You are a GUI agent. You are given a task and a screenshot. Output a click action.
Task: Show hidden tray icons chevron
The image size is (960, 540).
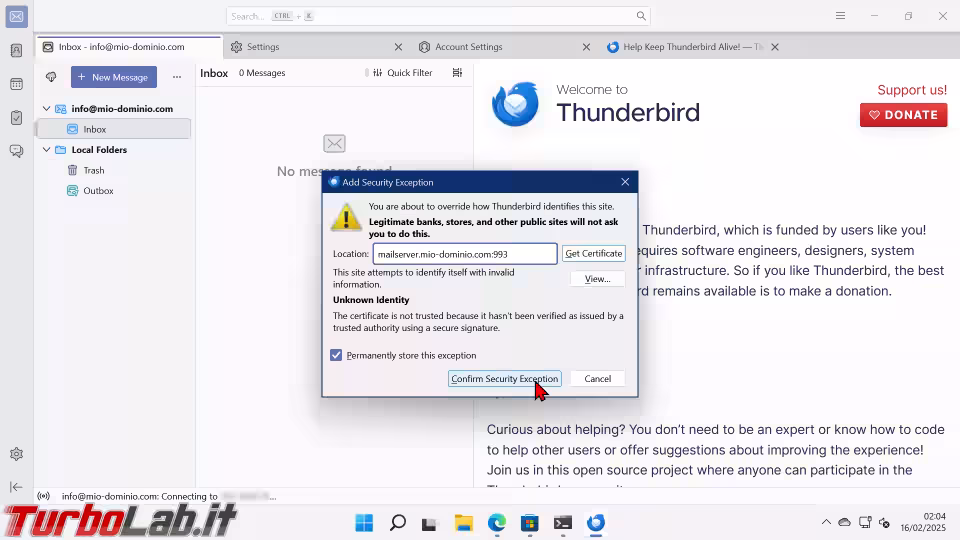coord(826,522)
